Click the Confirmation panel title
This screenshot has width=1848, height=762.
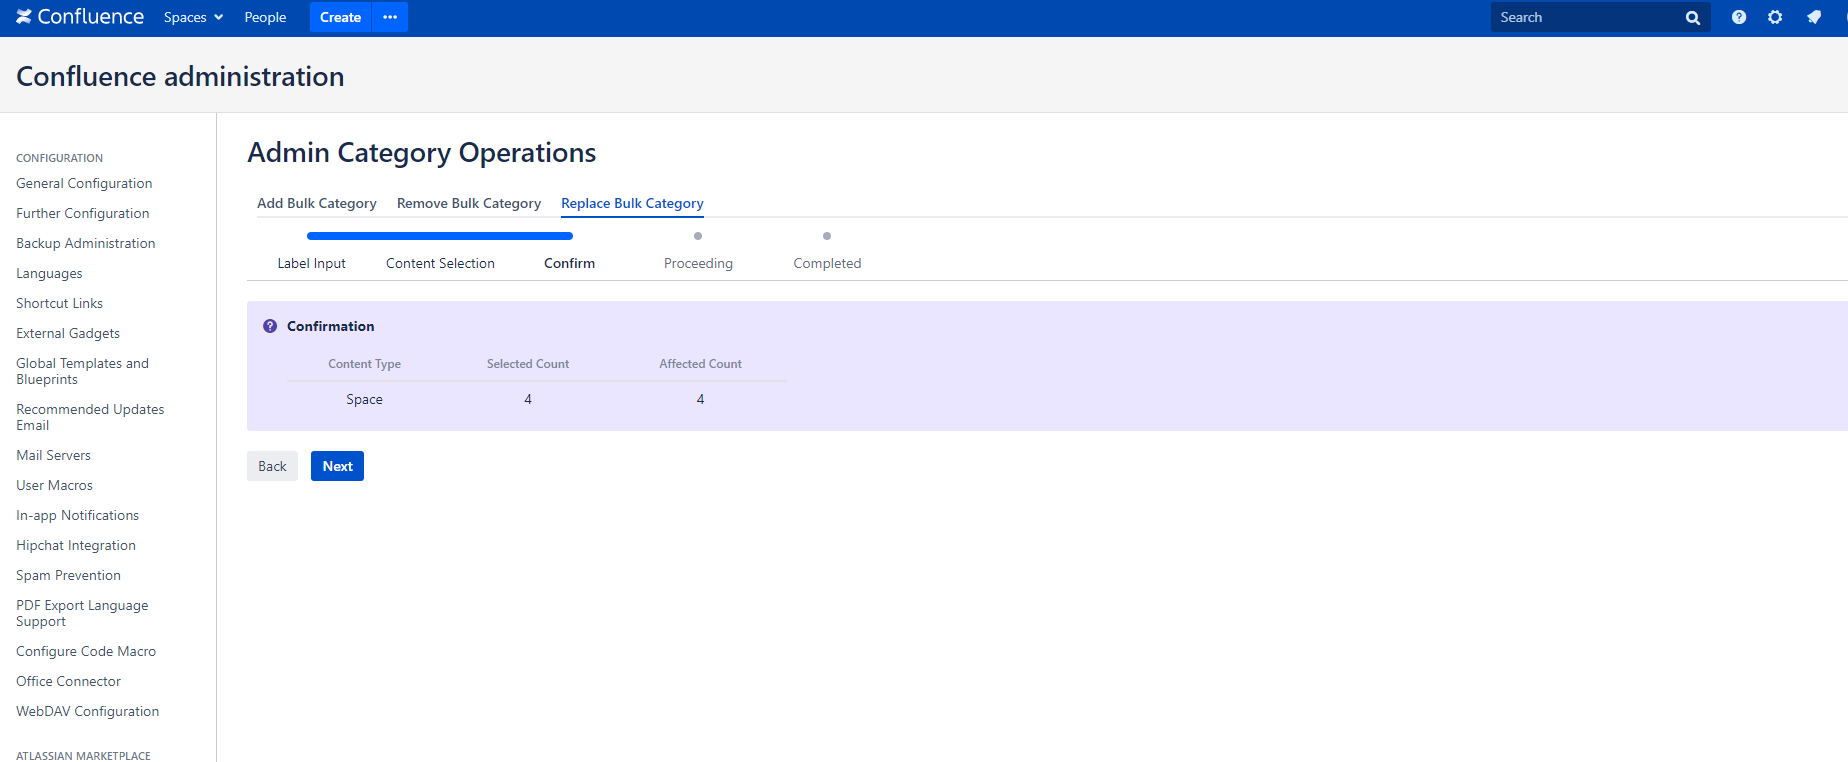pyautogui.click(x=330, y=326)
